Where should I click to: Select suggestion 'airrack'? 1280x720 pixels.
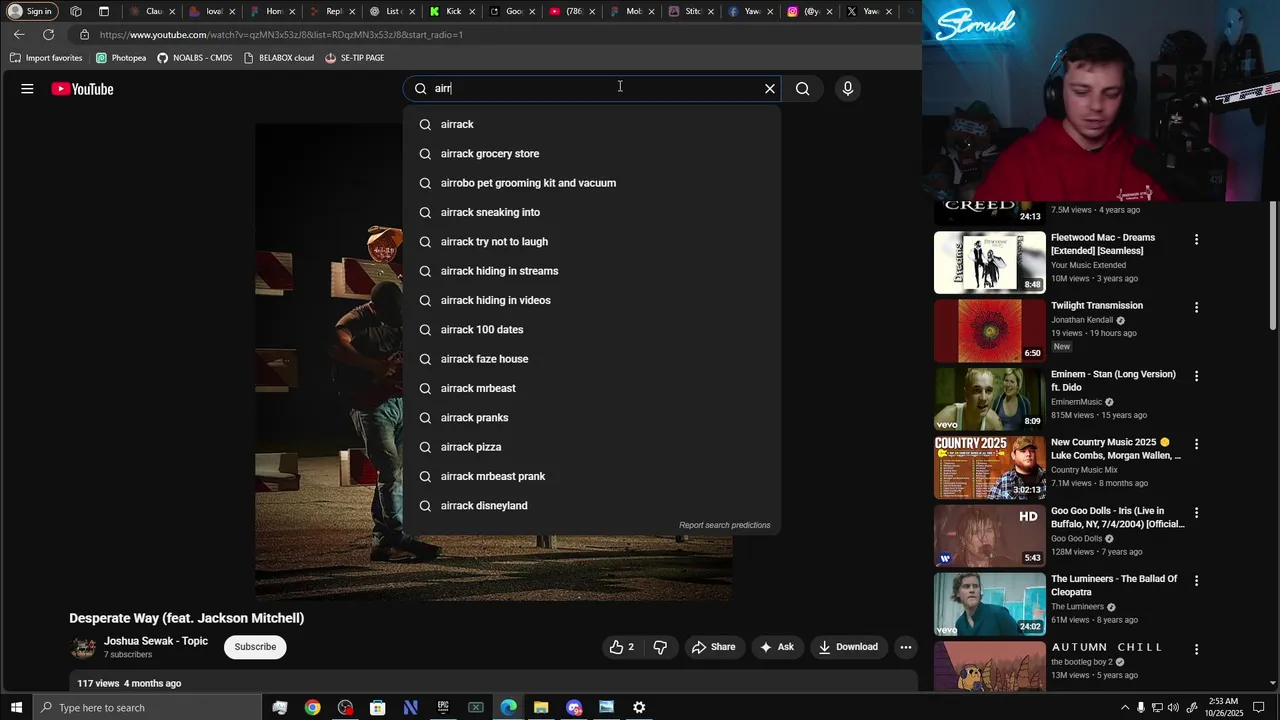click(x=592, y=124)
